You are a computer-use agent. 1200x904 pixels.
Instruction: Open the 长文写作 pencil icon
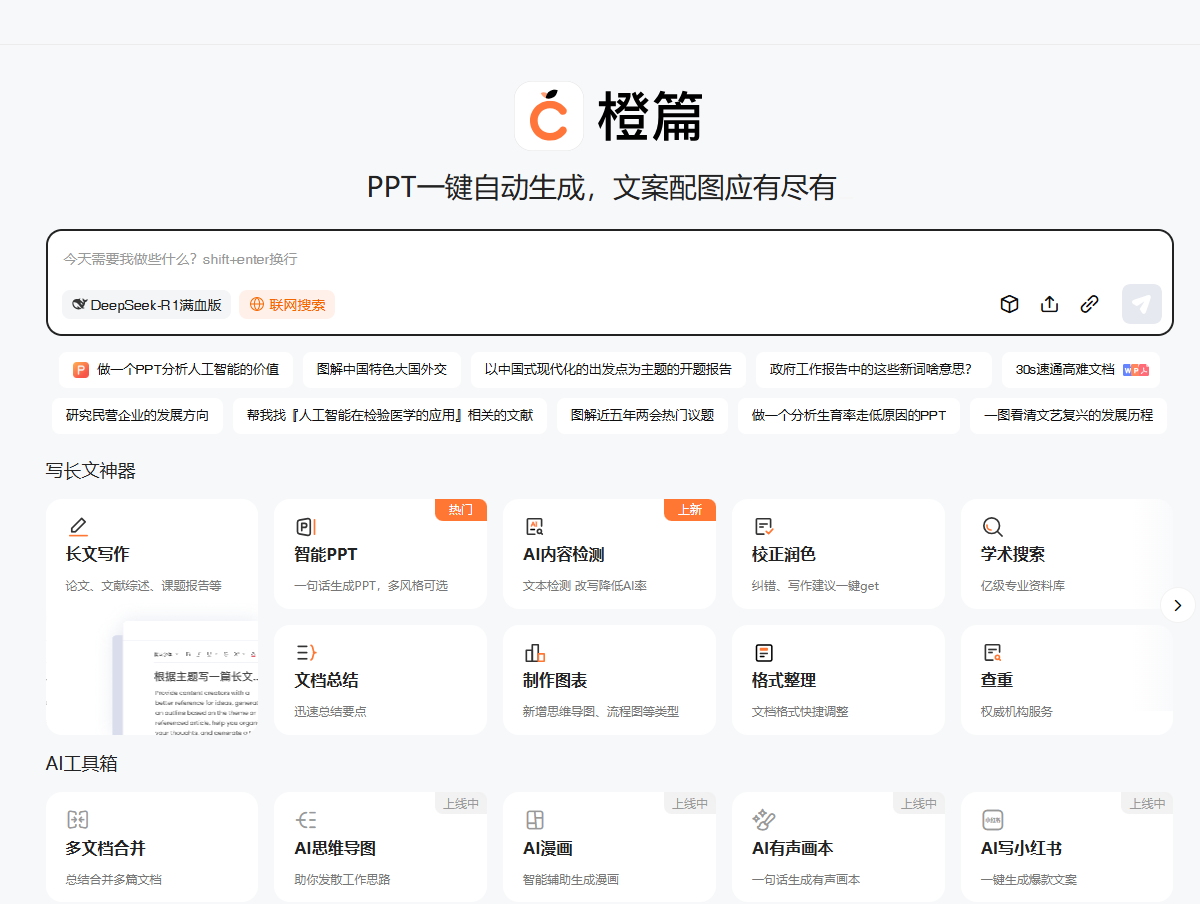click(78, 527)
